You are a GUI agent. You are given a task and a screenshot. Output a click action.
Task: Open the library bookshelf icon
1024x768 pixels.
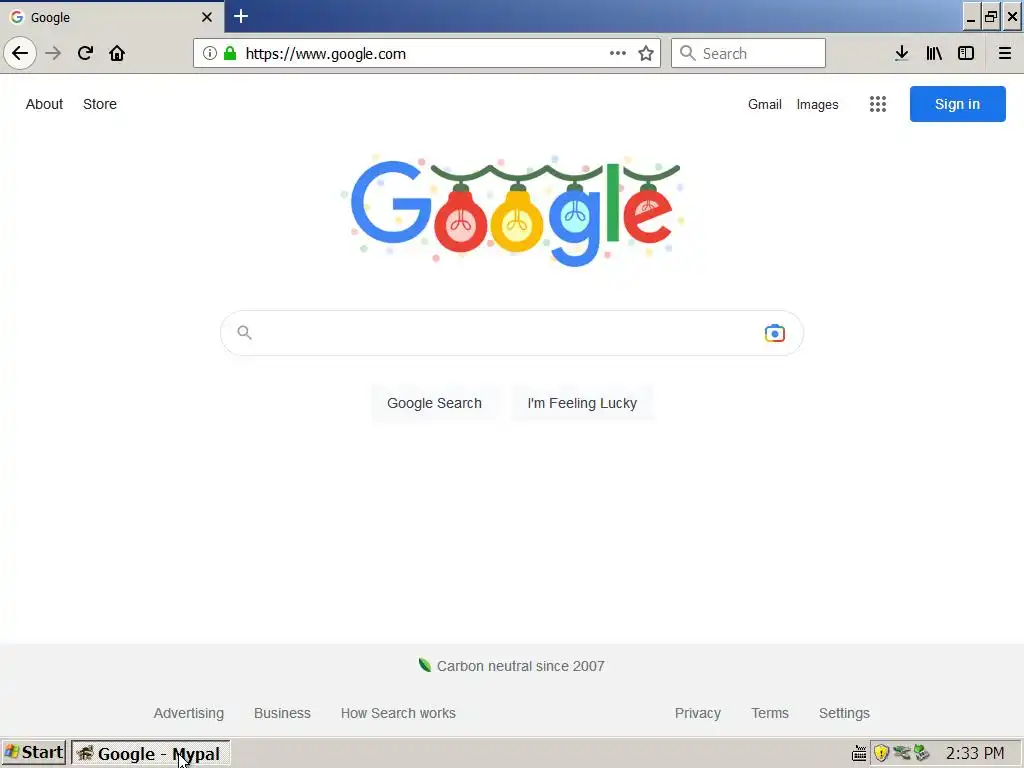click(934, 53)
